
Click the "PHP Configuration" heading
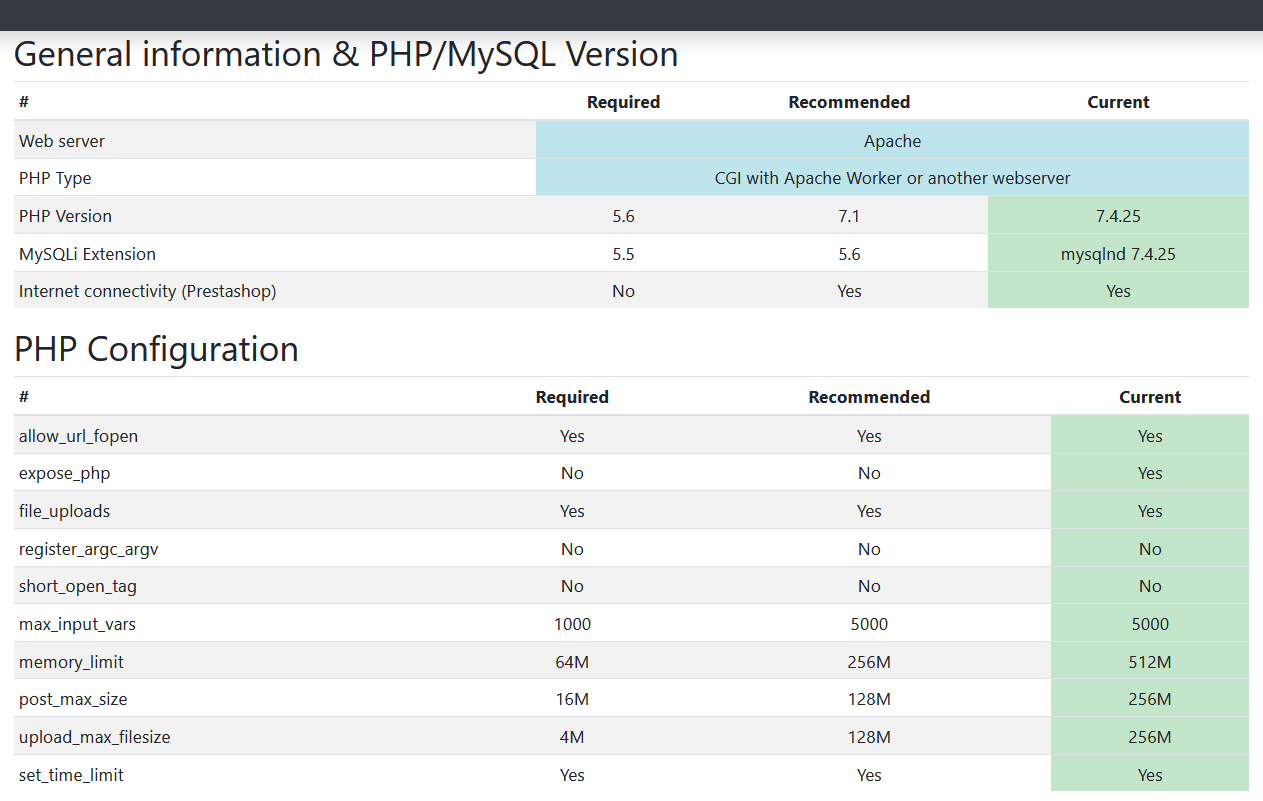click(x=156, y=349)
